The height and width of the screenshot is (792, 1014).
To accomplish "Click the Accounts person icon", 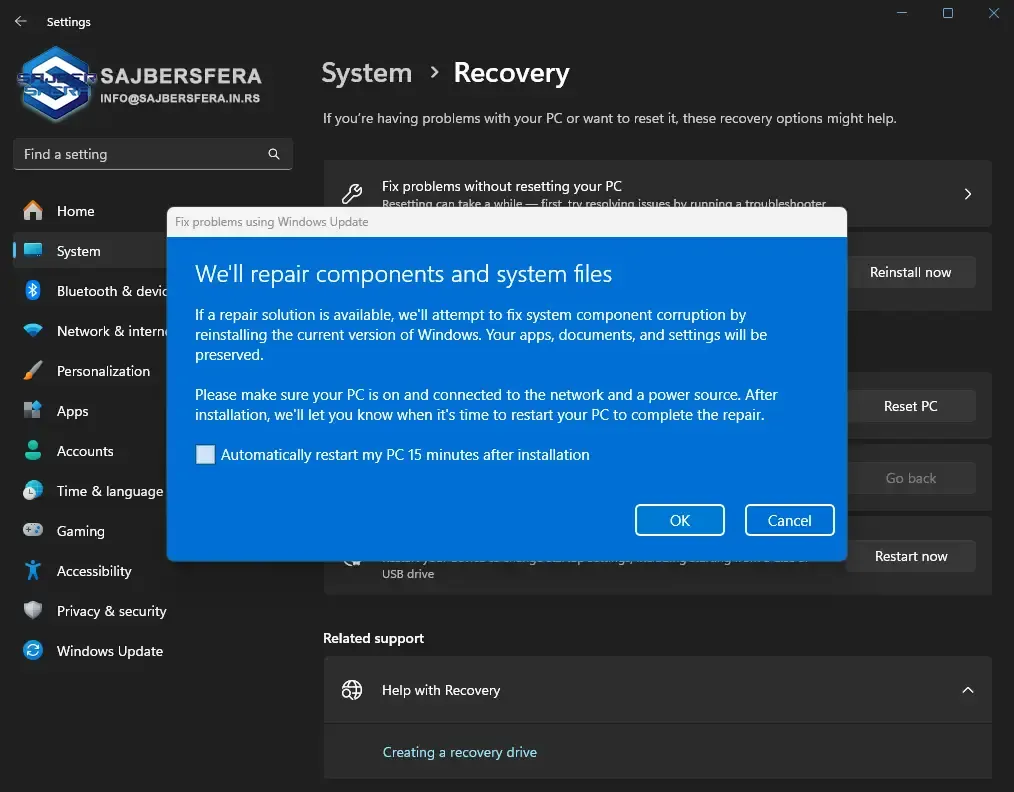I will (x=33, y=451).
